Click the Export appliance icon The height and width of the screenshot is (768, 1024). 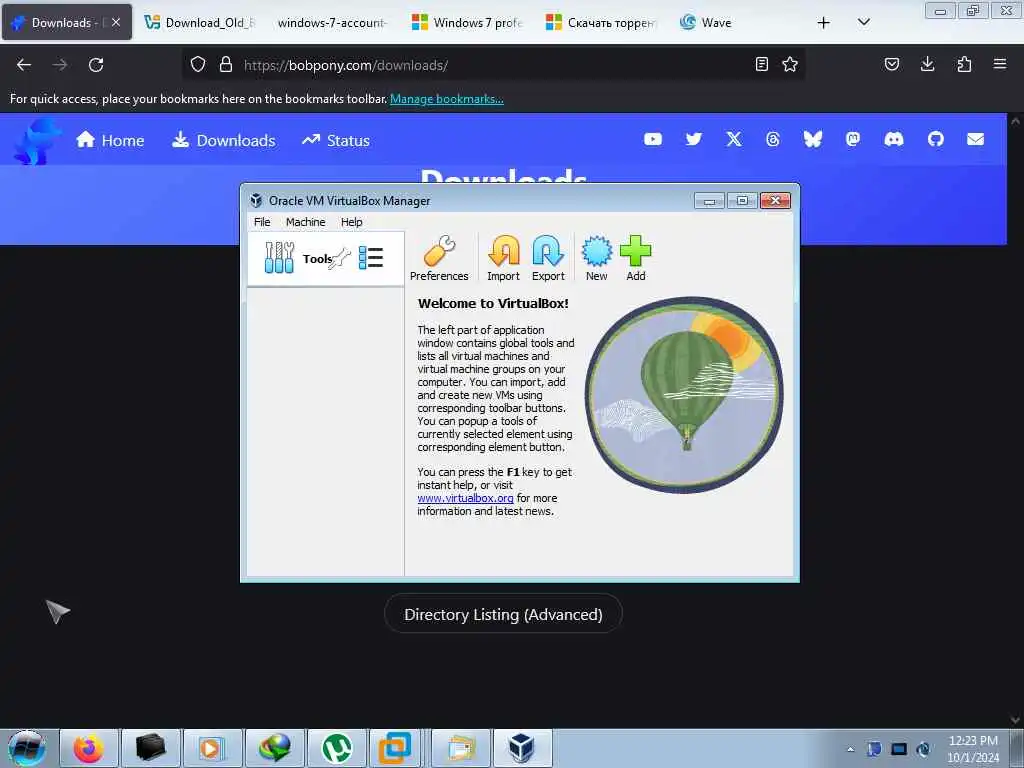548,258
